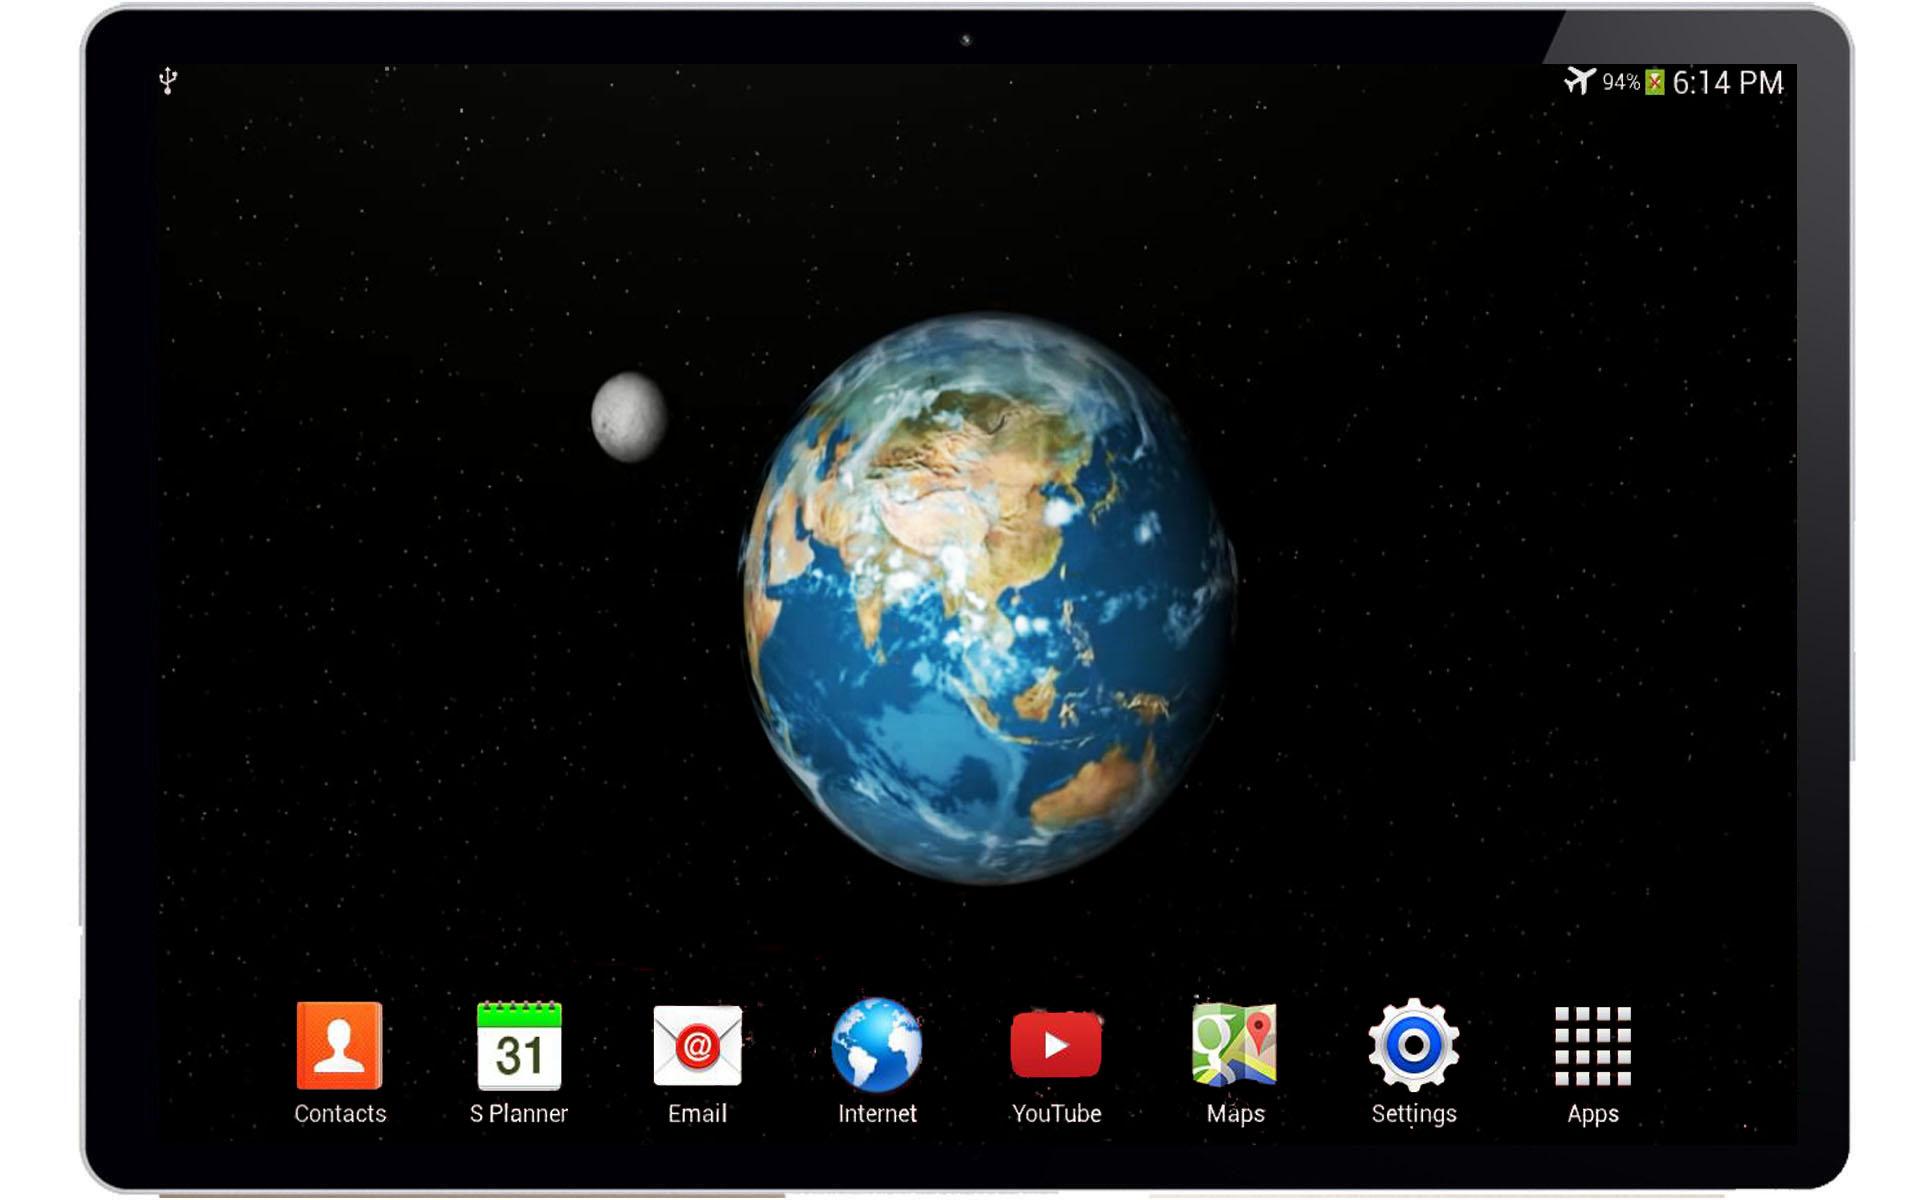Tap the S Planner label text
This screenshot has height=1200, width=1920.
519,1113
